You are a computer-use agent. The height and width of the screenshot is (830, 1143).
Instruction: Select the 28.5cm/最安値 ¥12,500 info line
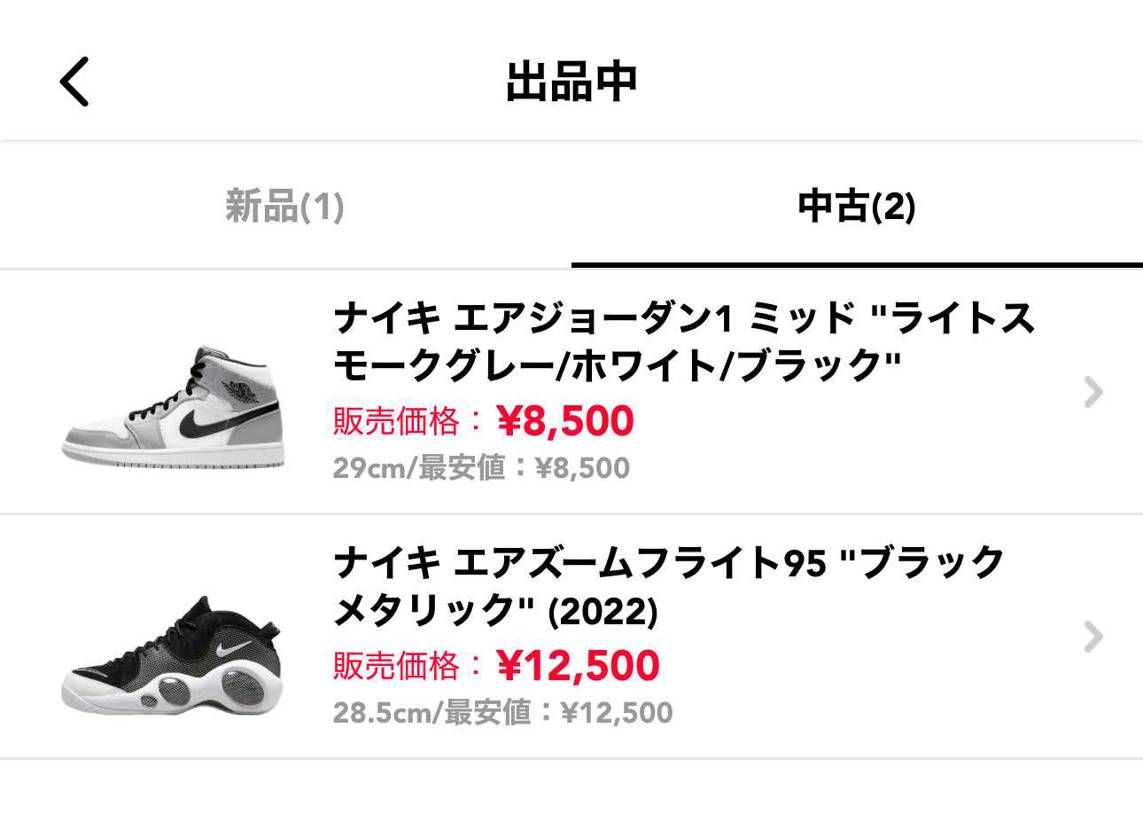(x=503, y=713)
